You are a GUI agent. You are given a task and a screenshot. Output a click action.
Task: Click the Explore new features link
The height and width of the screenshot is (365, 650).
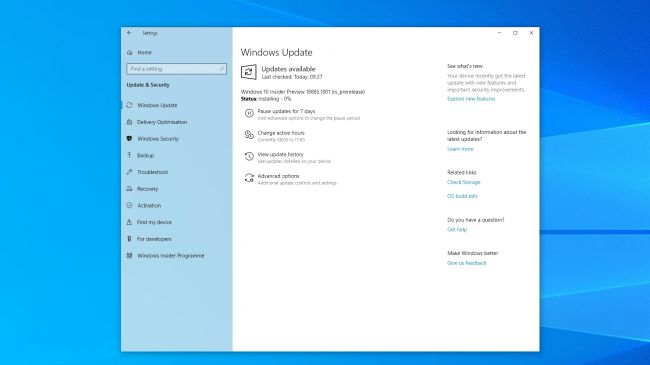[x=471, y=99]
